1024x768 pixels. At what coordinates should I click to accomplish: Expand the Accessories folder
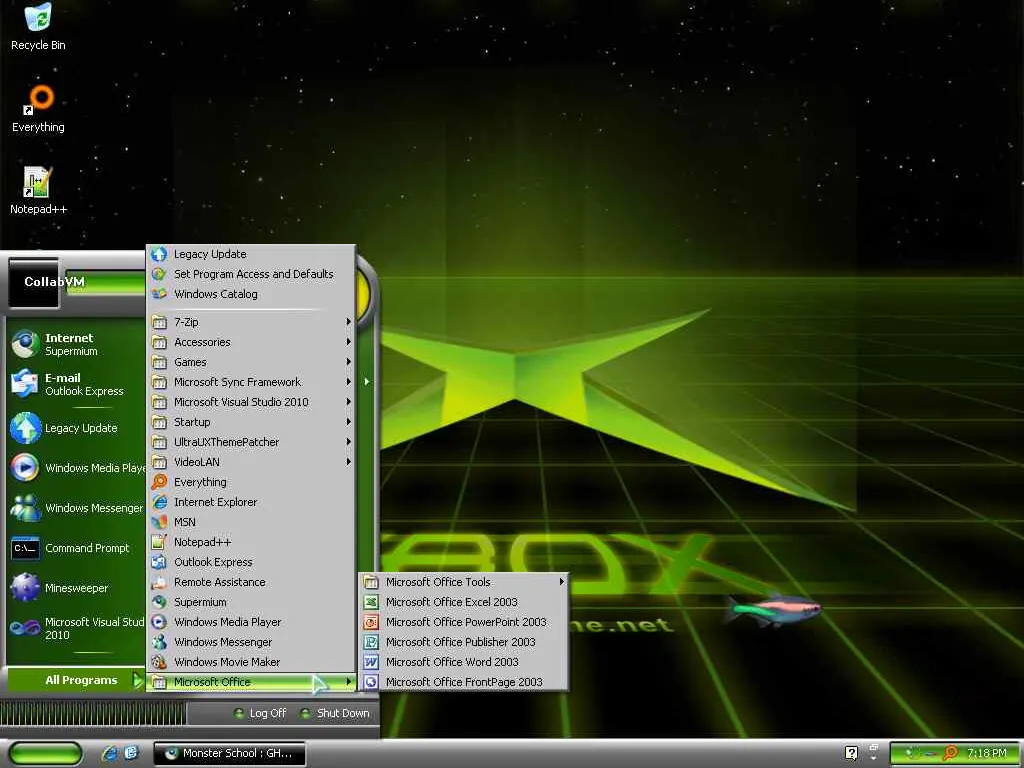(251, 342)
